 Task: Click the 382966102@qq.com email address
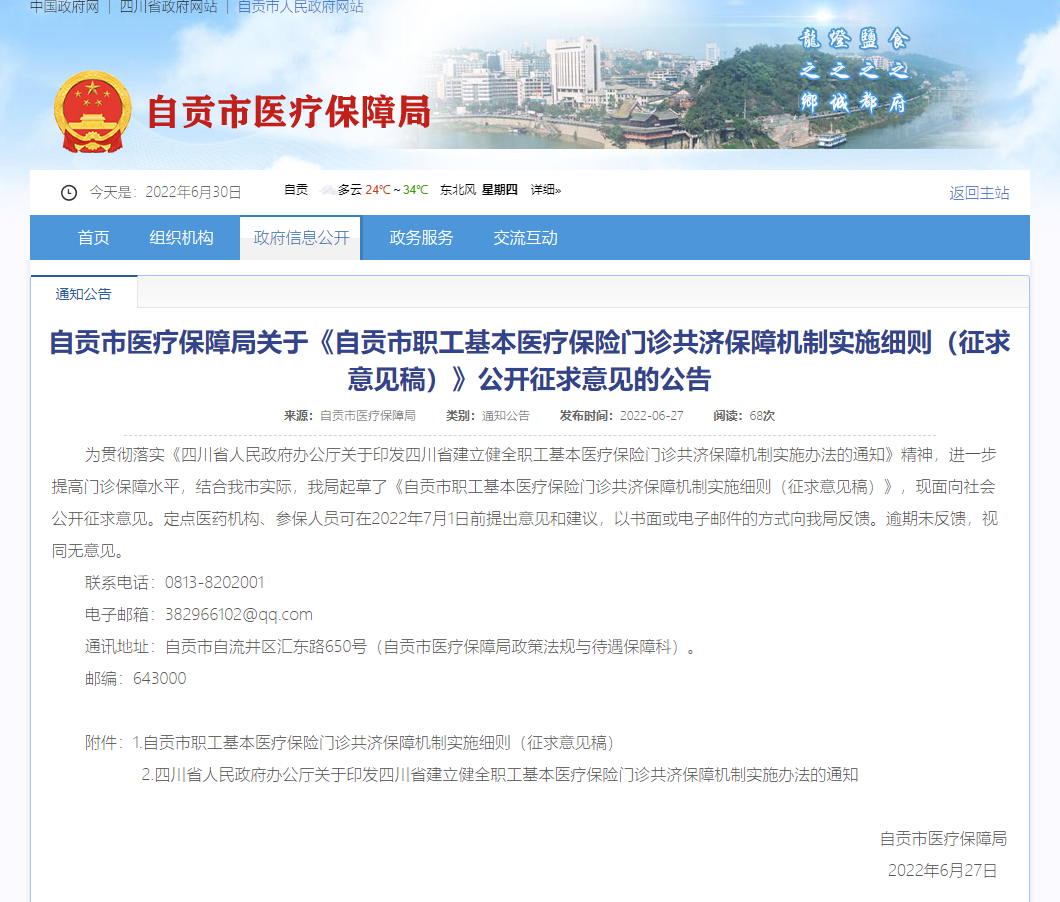pos(239,614)
